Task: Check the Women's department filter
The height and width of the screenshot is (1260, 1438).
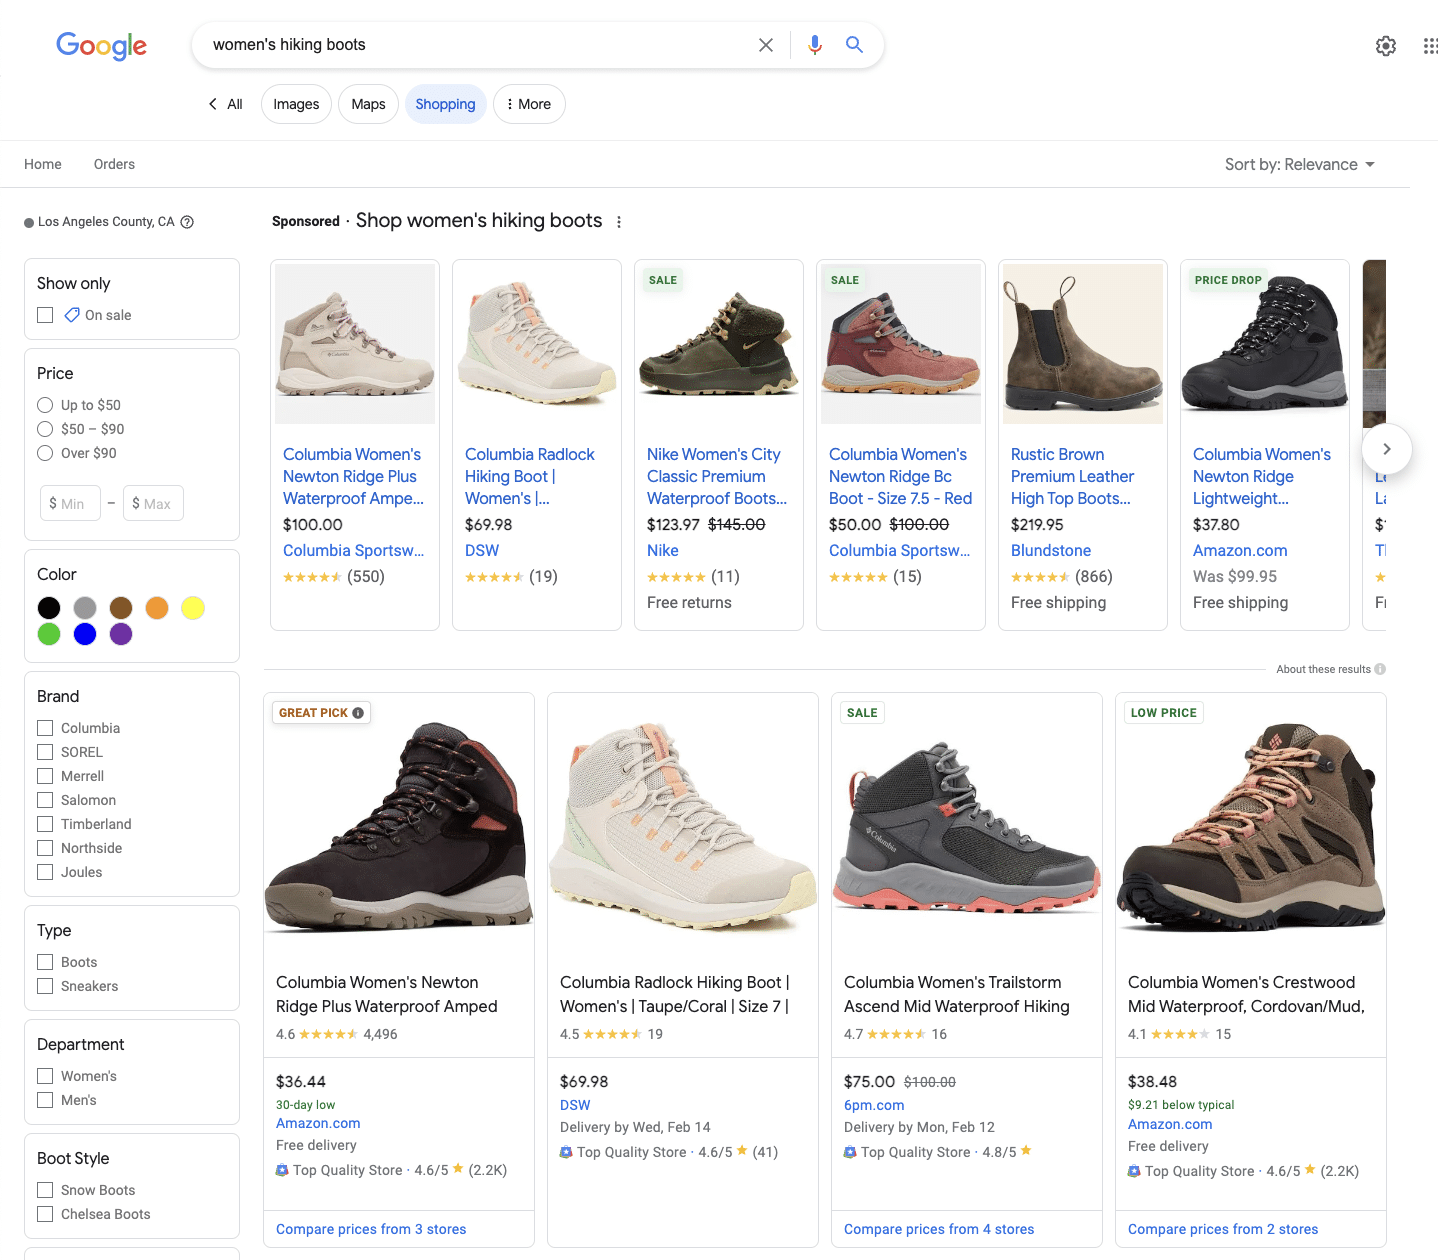Action: [45, 1076]
